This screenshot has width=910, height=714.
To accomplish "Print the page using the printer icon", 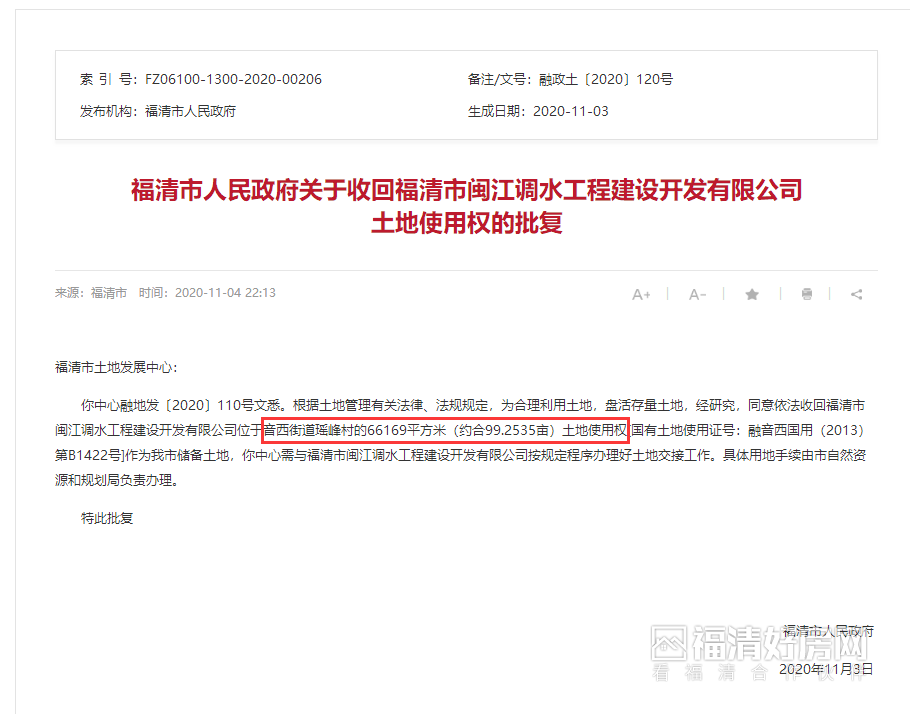I will pyautogui.click(x=807, y=294).
